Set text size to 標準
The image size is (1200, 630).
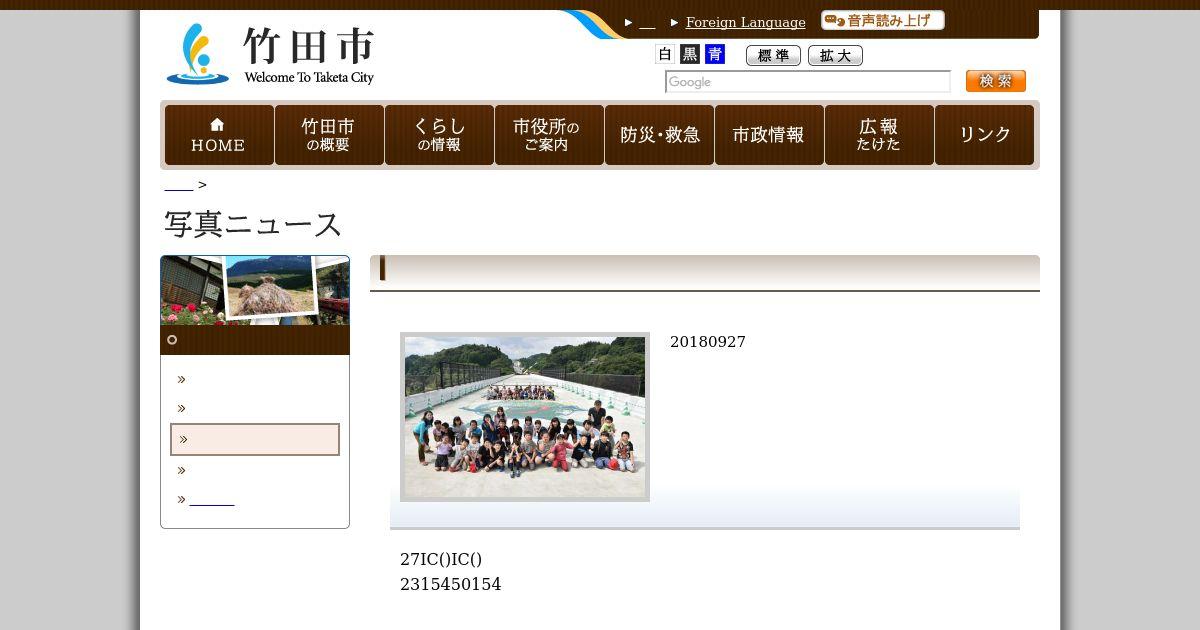[773, 56]
